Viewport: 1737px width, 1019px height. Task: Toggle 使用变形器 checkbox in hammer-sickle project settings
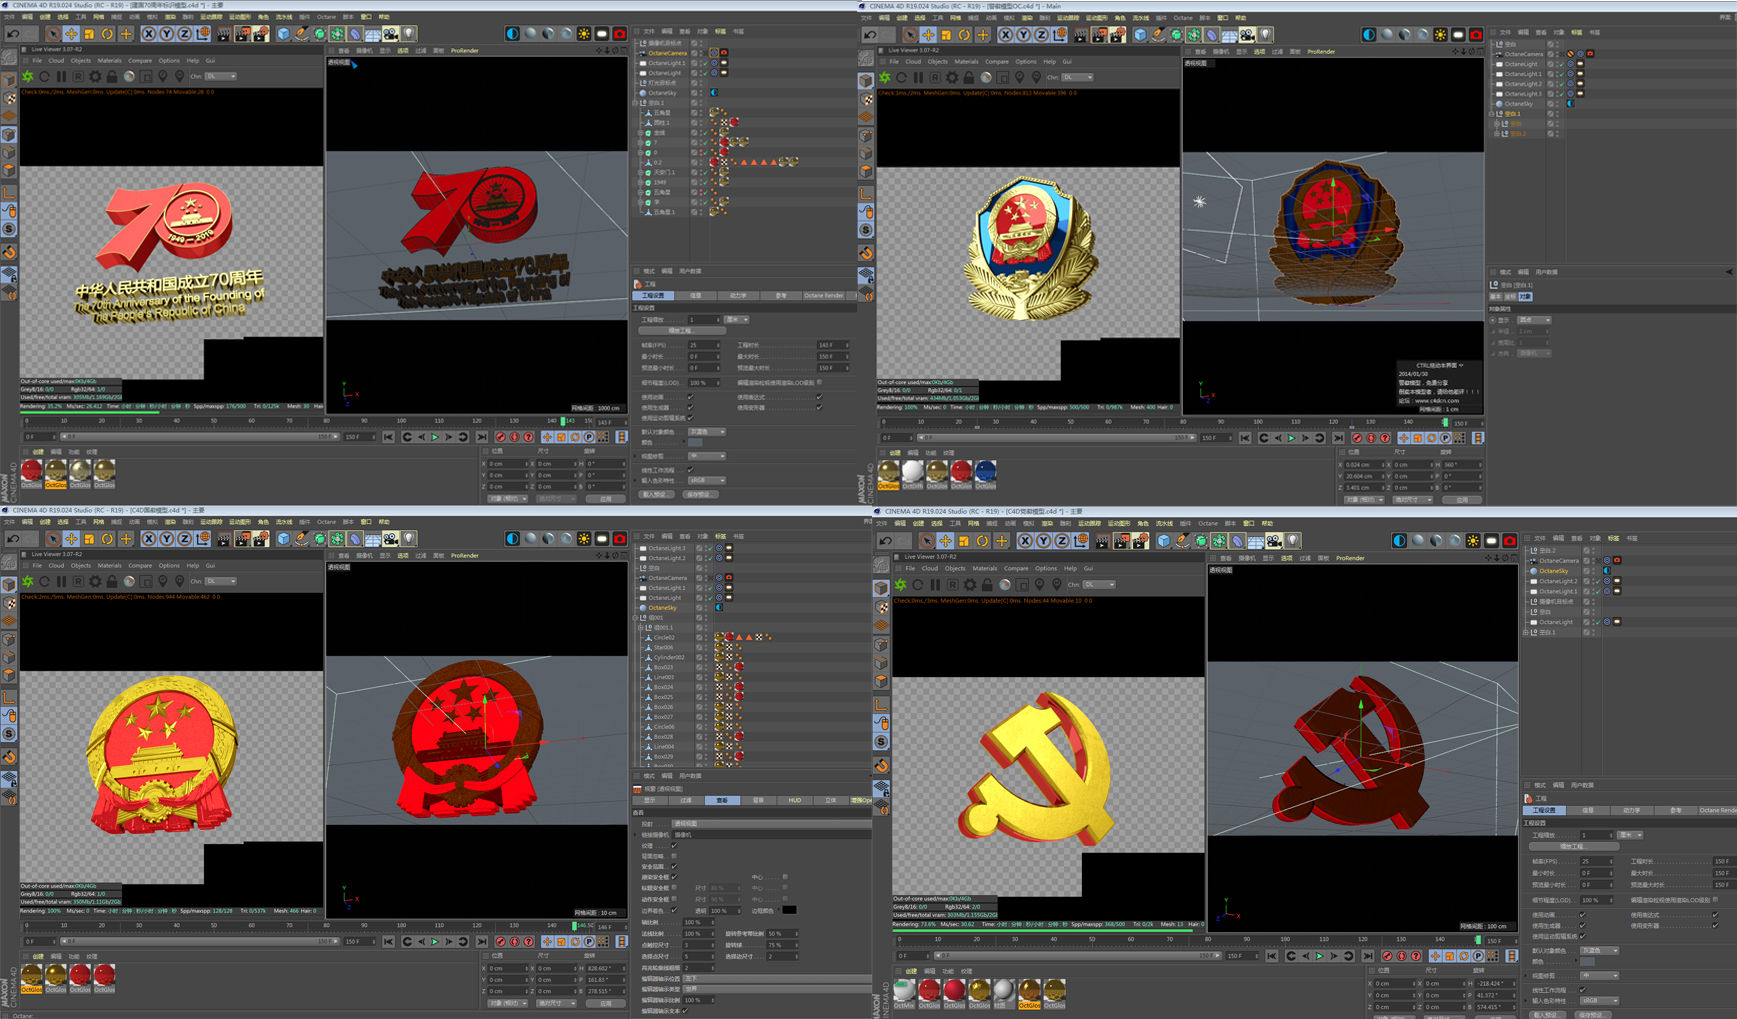1714,925
